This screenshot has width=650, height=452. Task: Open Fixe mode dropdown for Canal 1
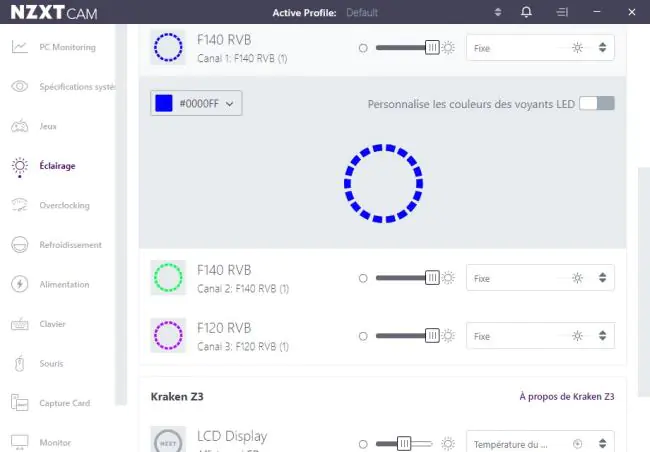pyautogui.click(x=540, y=48)
